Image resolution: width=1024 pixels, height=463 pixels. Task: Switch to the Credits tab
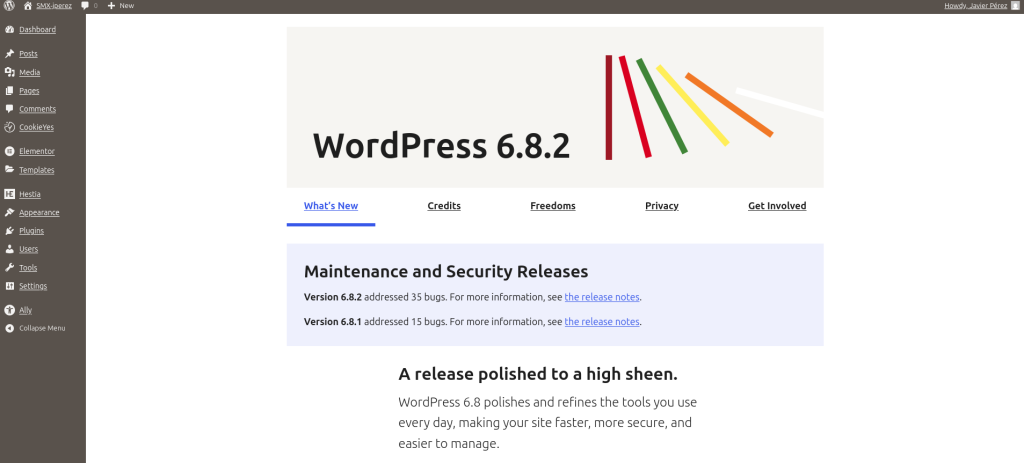[444, 206]
